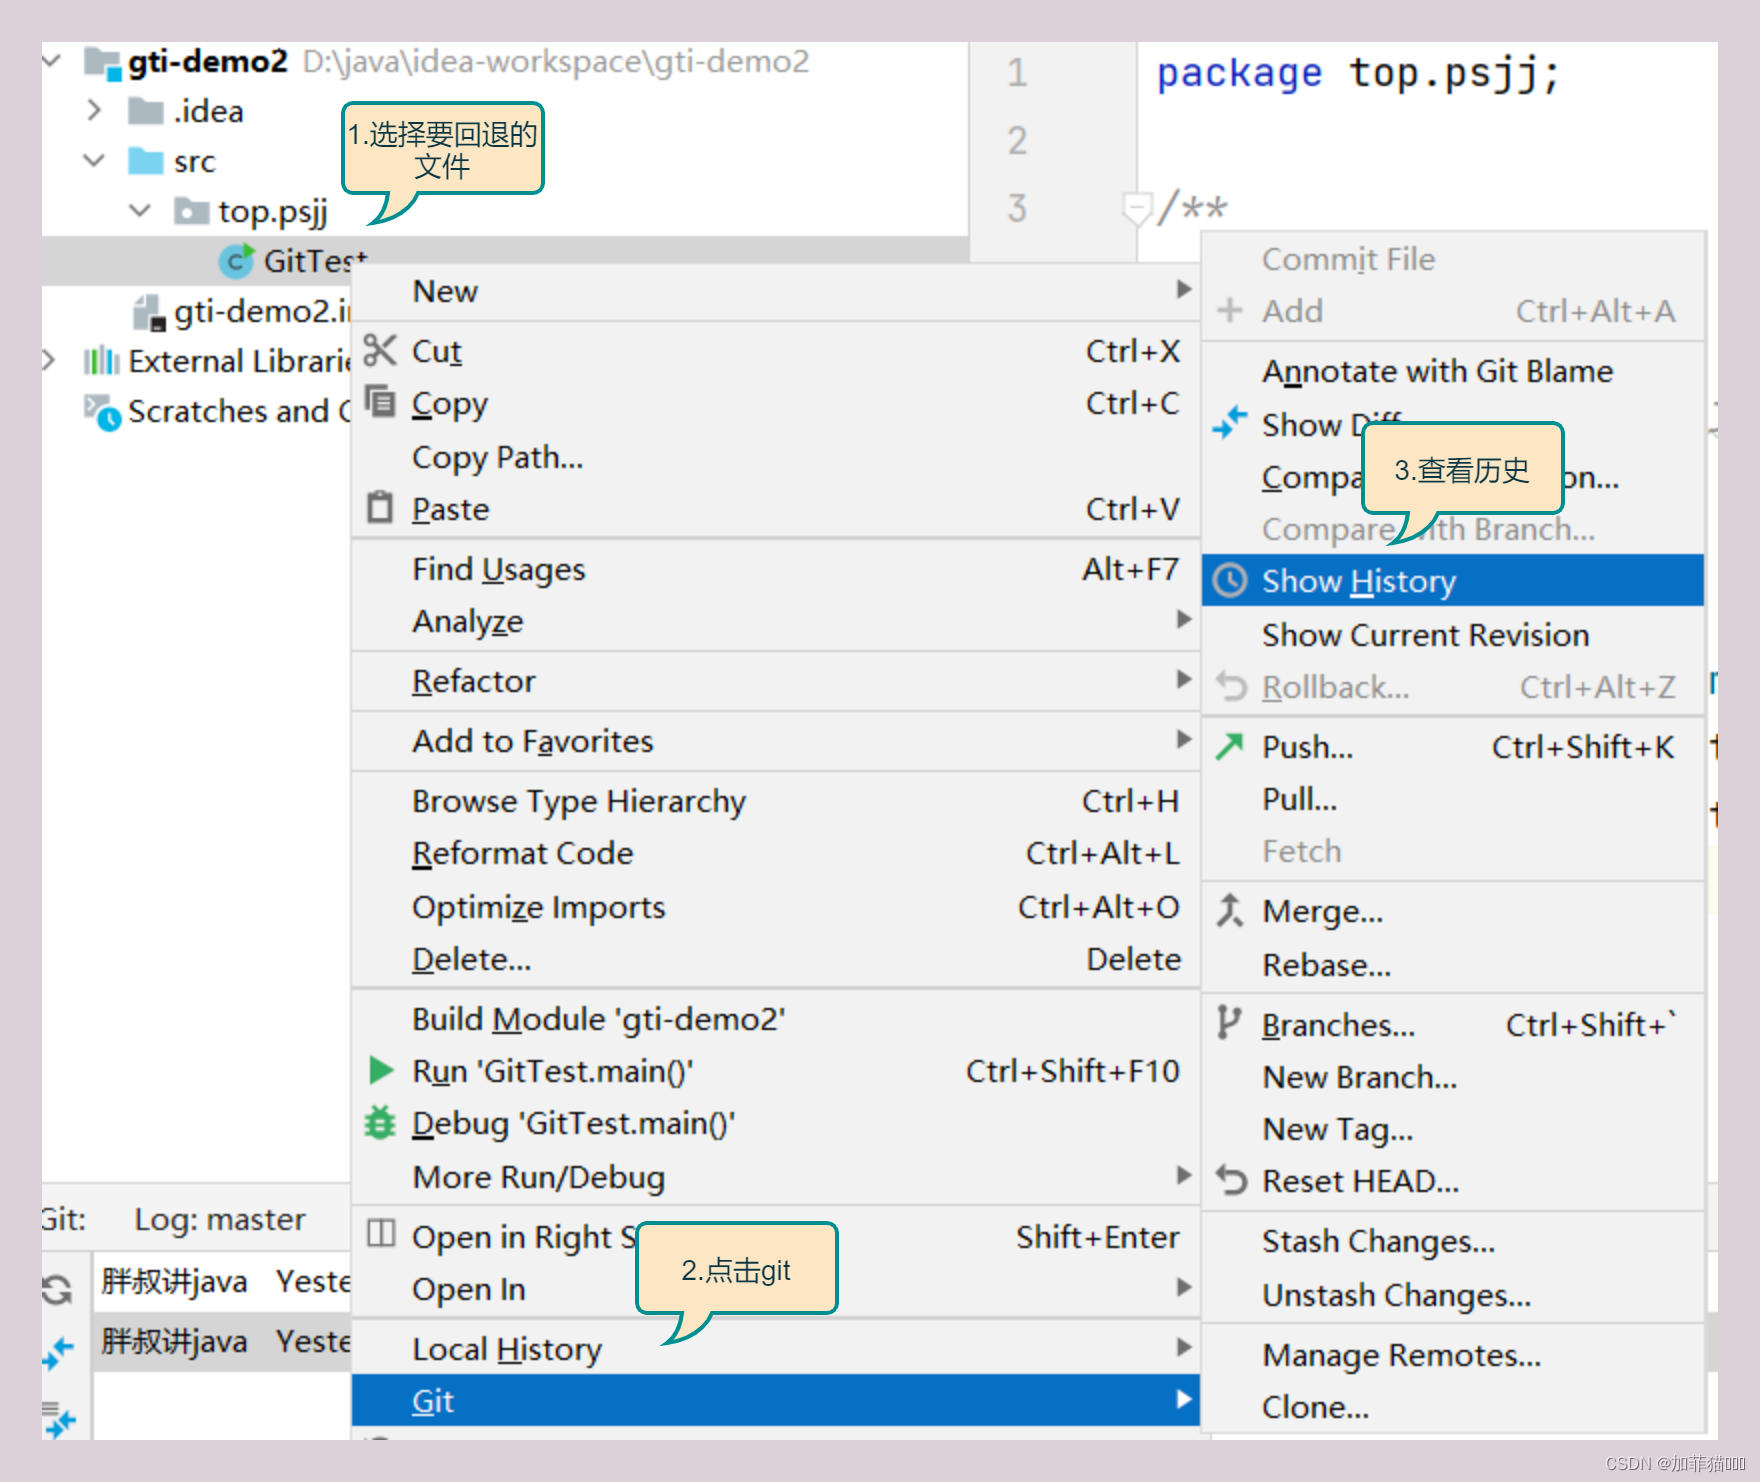Click the Add plus icon
This screenshot has height=1482, width=1760.
coord(1230,310)
